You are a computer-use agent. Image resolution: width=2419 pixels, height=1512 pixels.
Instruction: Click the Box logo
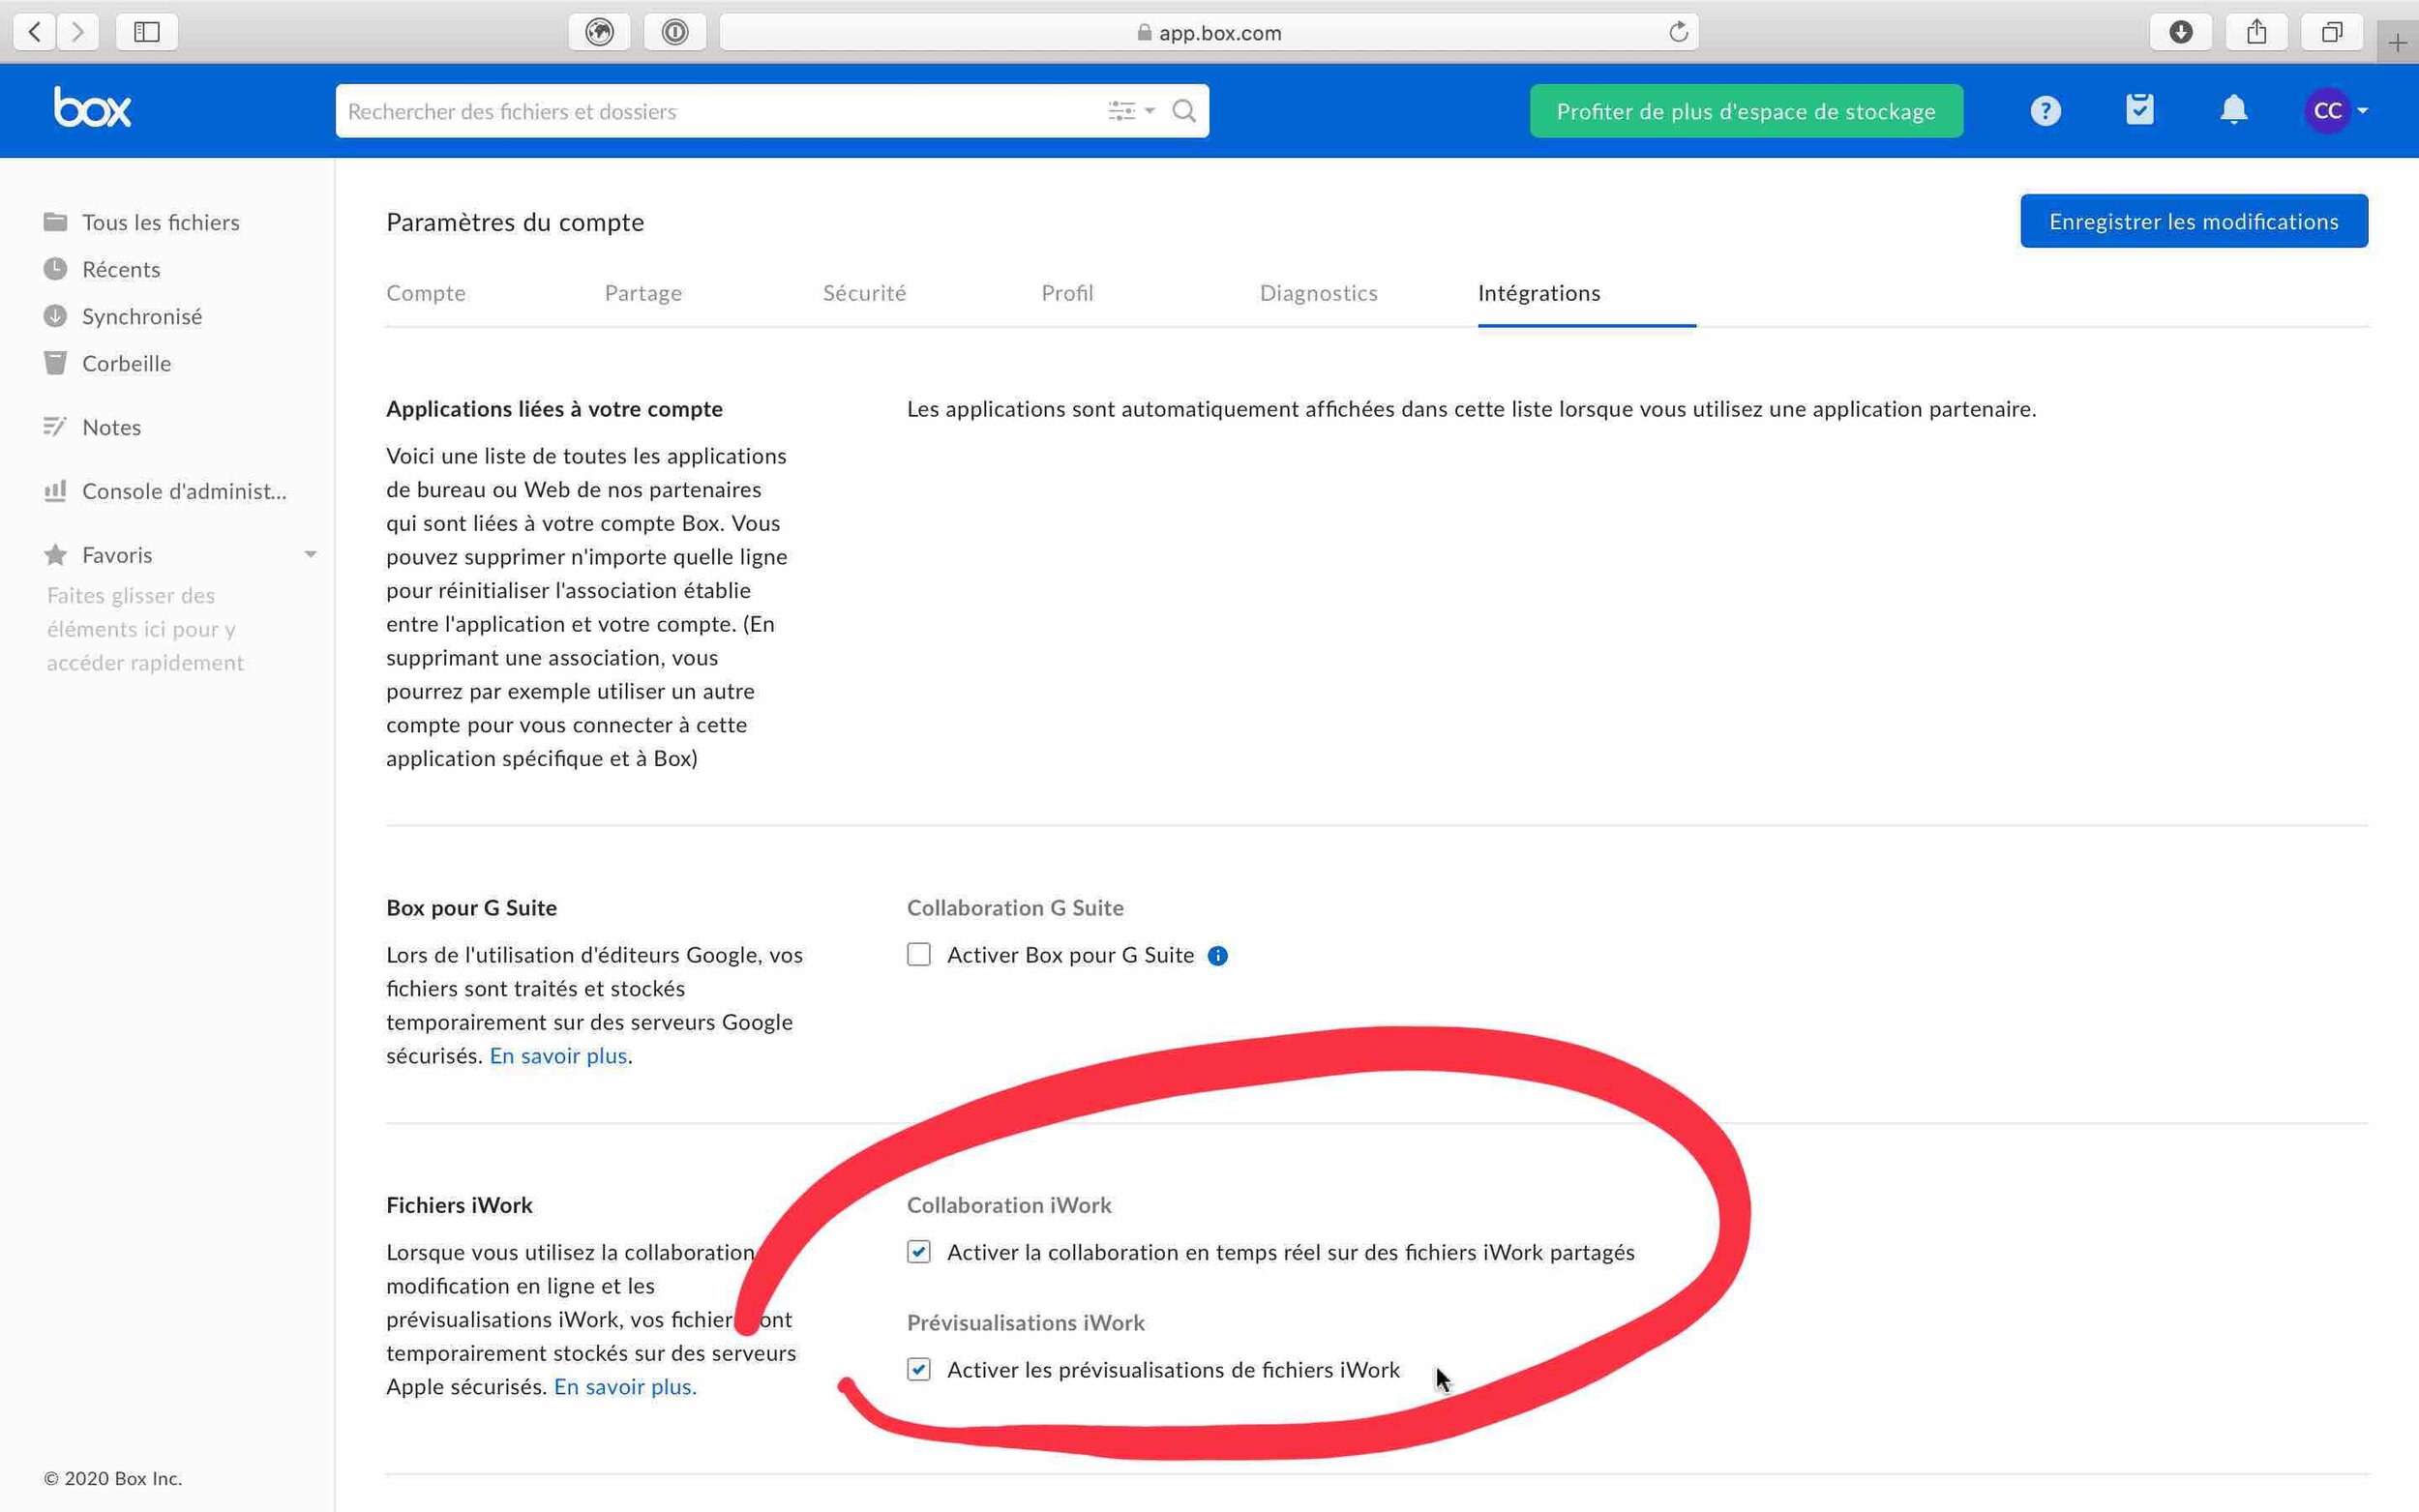(x=92, y=108)
